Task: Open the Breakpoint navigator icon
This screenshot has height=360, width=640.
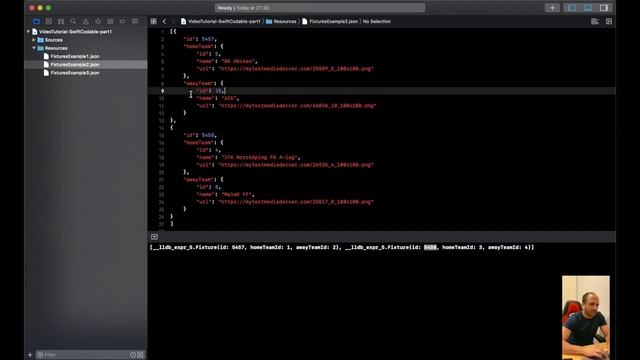Action: click(x=122, y=21)
